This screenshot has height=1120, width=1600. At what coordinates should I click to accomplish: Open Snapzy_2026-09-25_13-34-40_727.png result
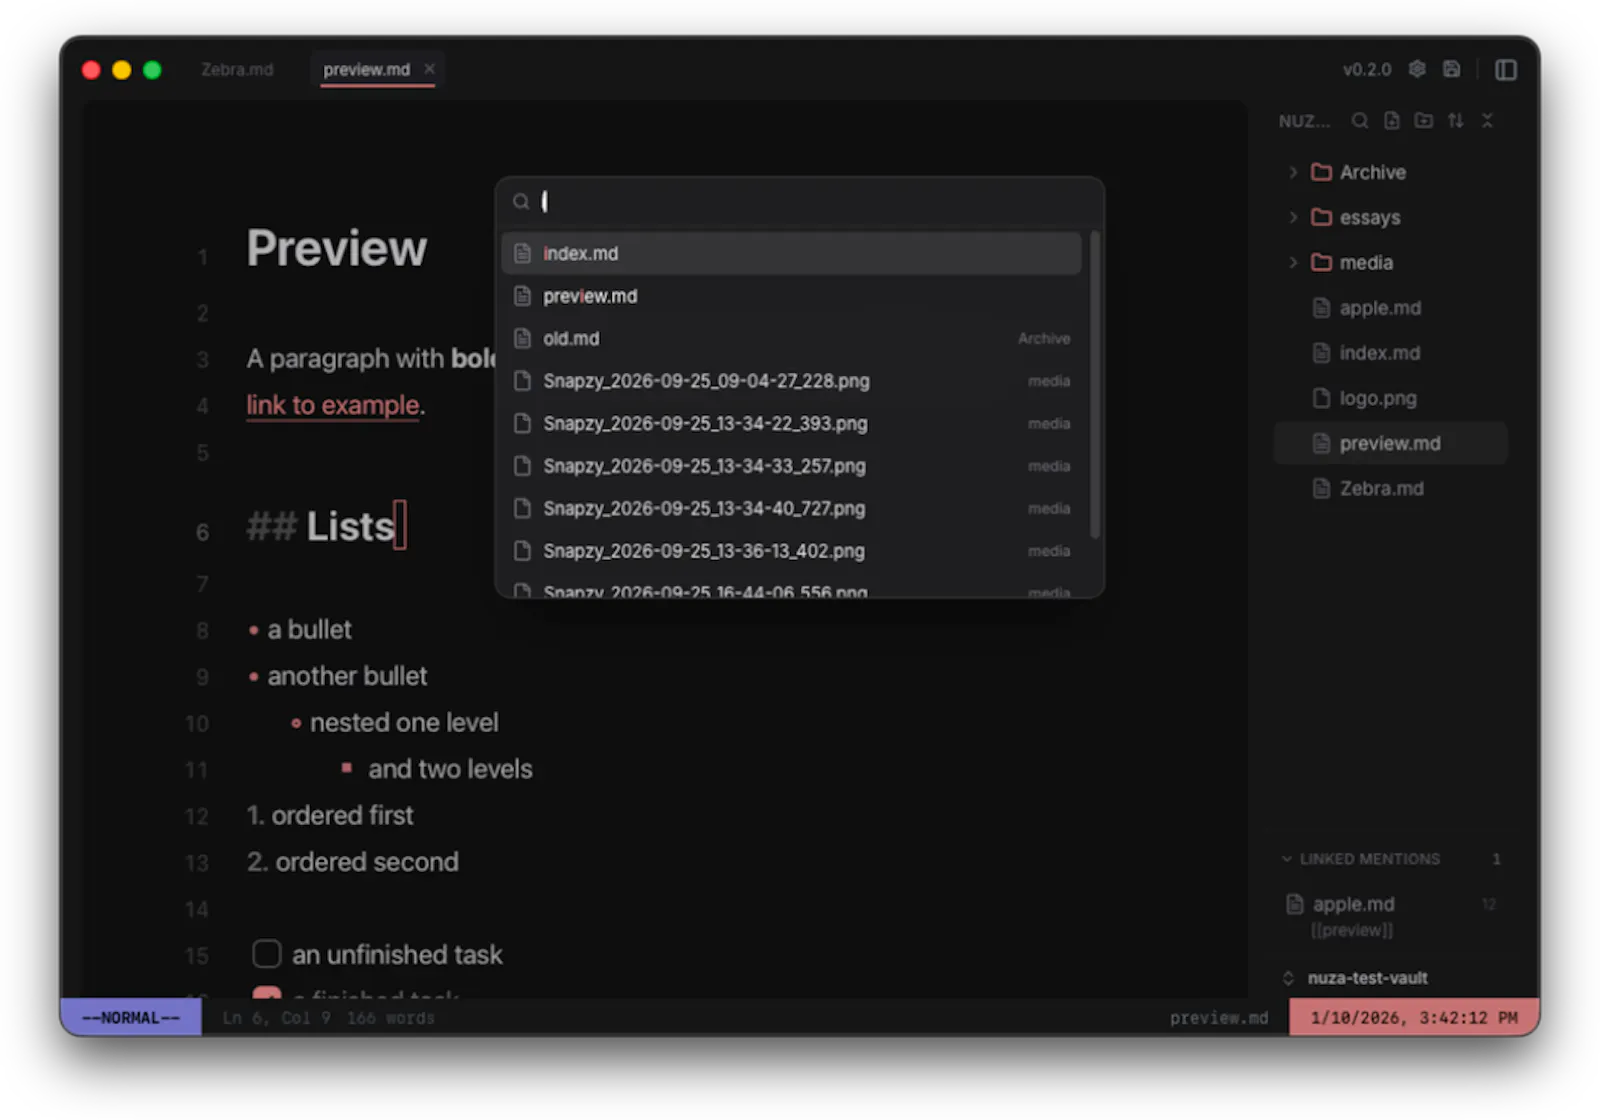(x=791, y=508)
